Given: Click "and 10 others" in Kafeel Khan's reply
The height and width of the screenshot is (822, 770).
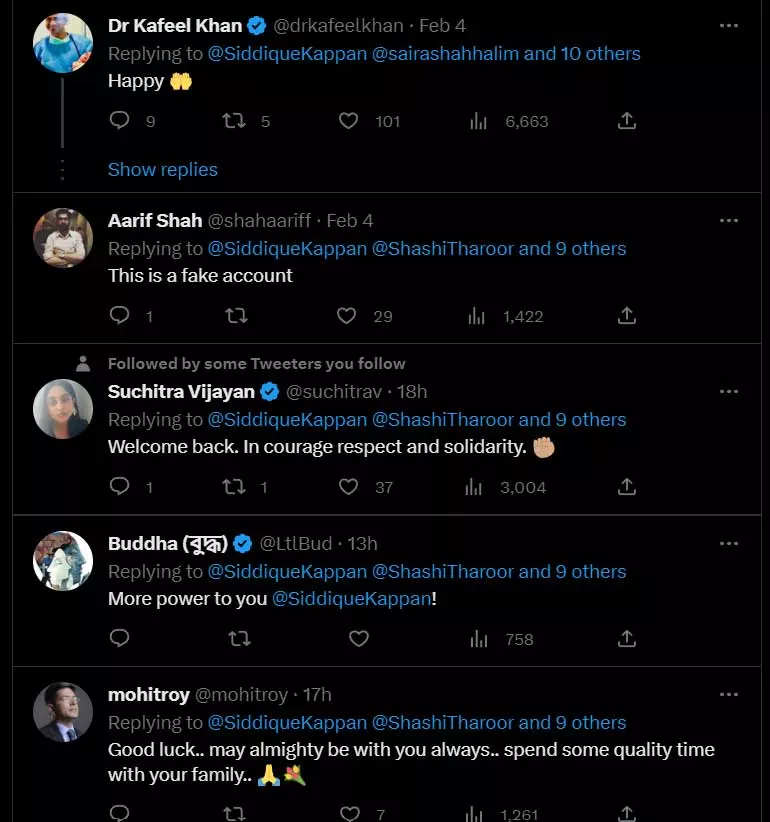Looking at the screenshot, I should (582, 53).
